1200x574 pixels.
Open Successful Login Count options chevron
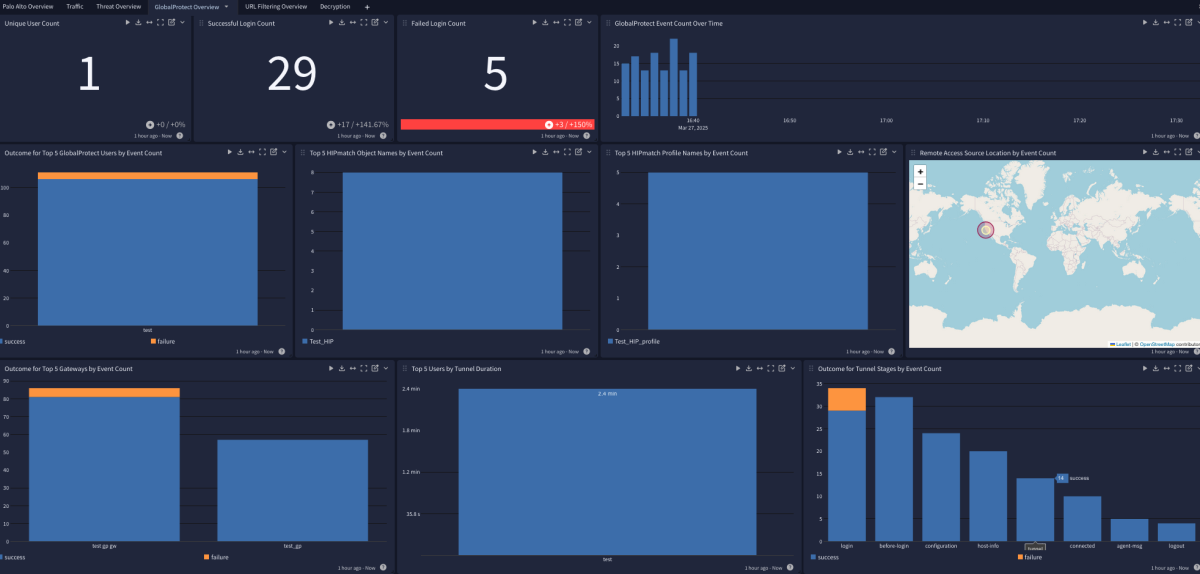(386, 22)
